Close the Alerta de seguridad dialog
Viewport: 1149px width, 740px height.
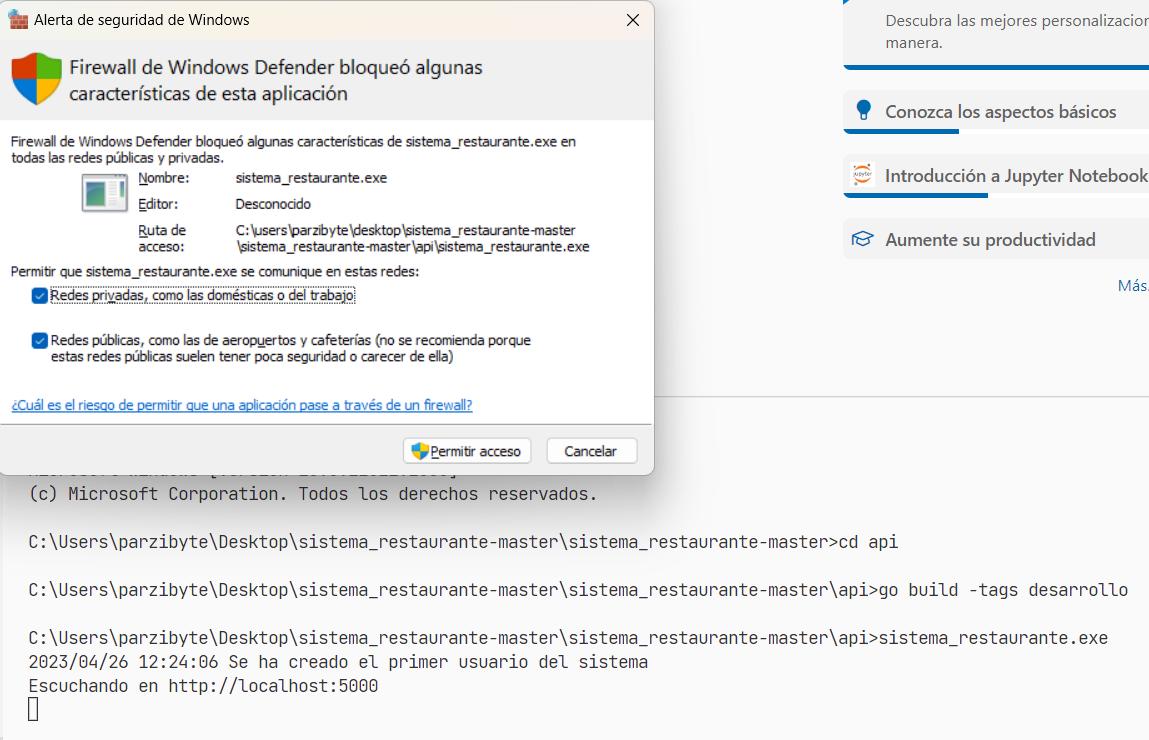click(x=632, y=20)
